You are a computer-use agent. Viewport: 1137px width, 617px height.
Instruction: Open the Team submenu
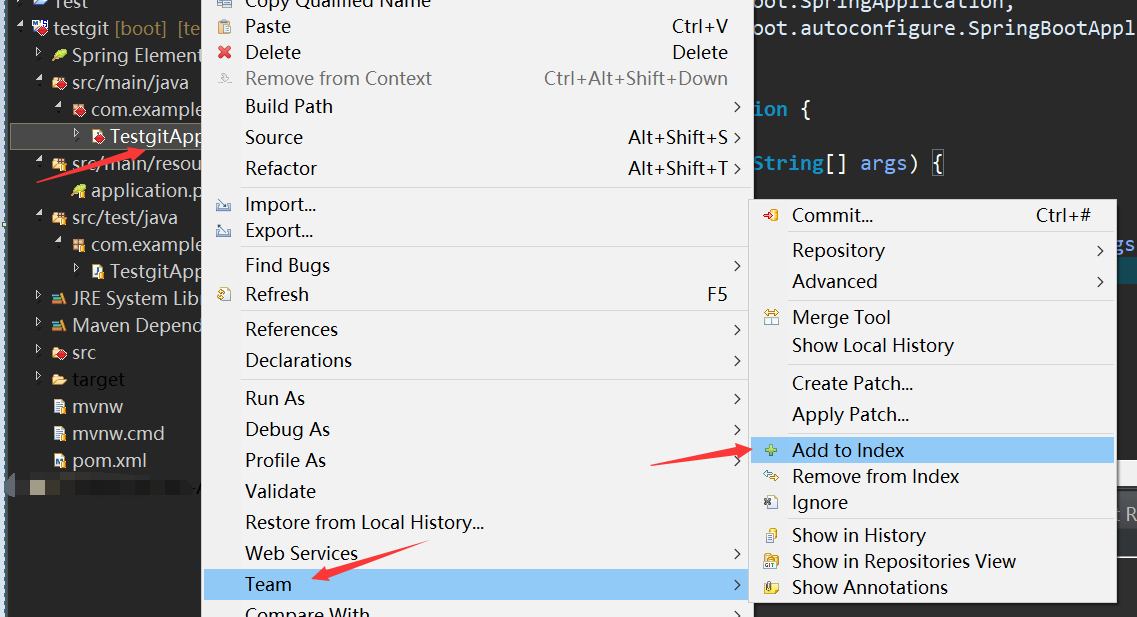click(476, 584)
